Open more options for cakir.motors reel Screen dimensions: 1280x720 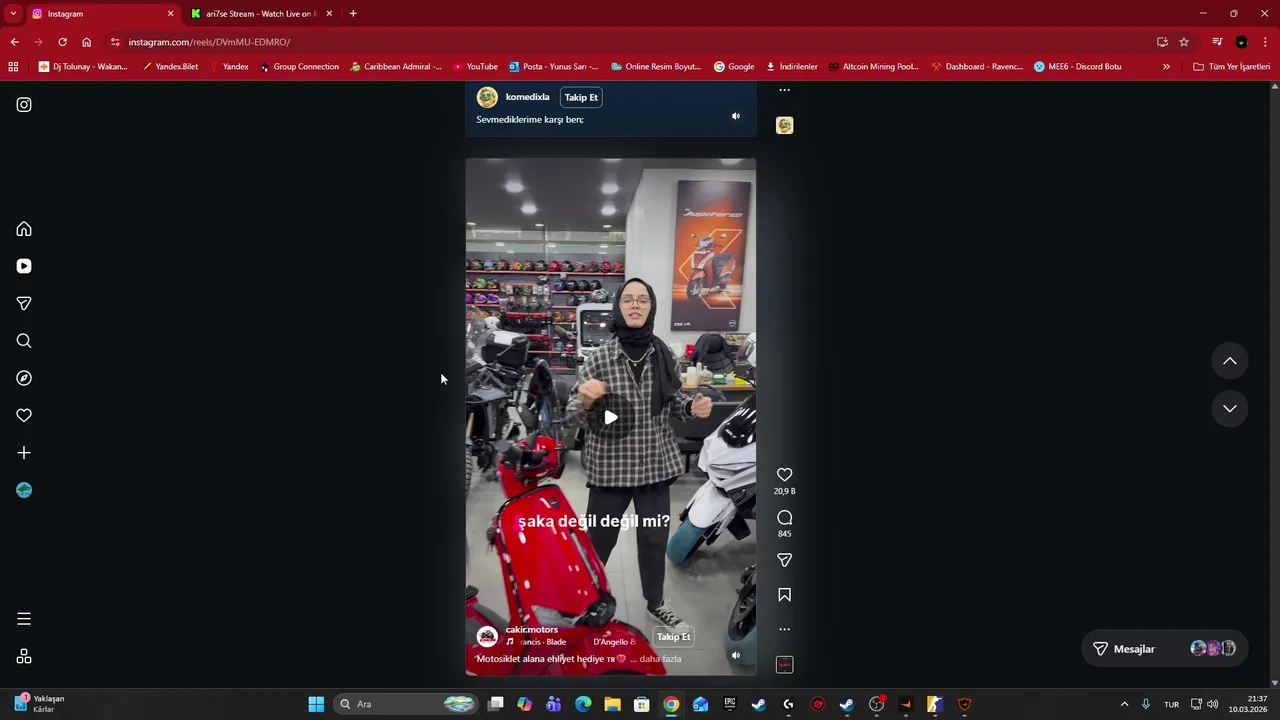pos(784,629)
